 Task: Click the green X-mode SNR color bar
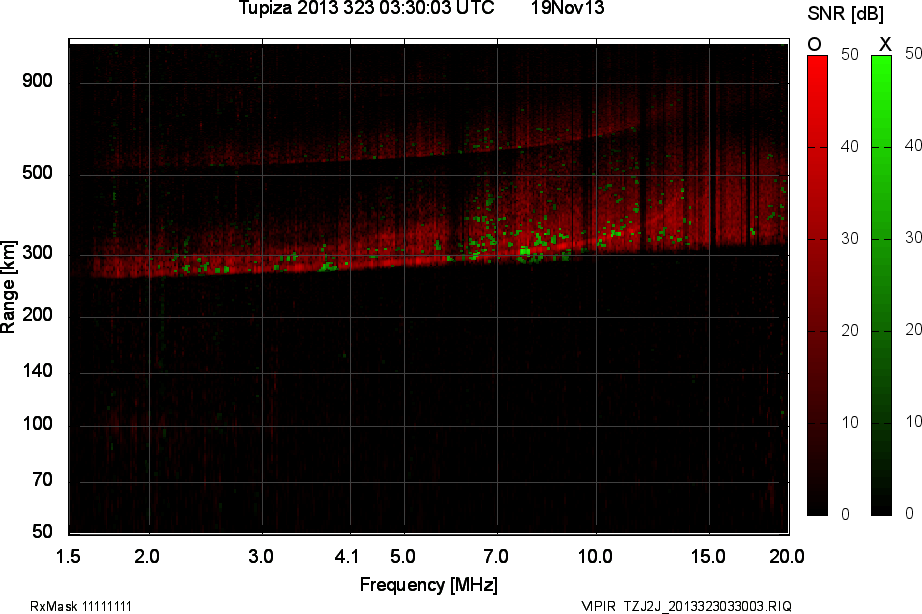[881, 285]
